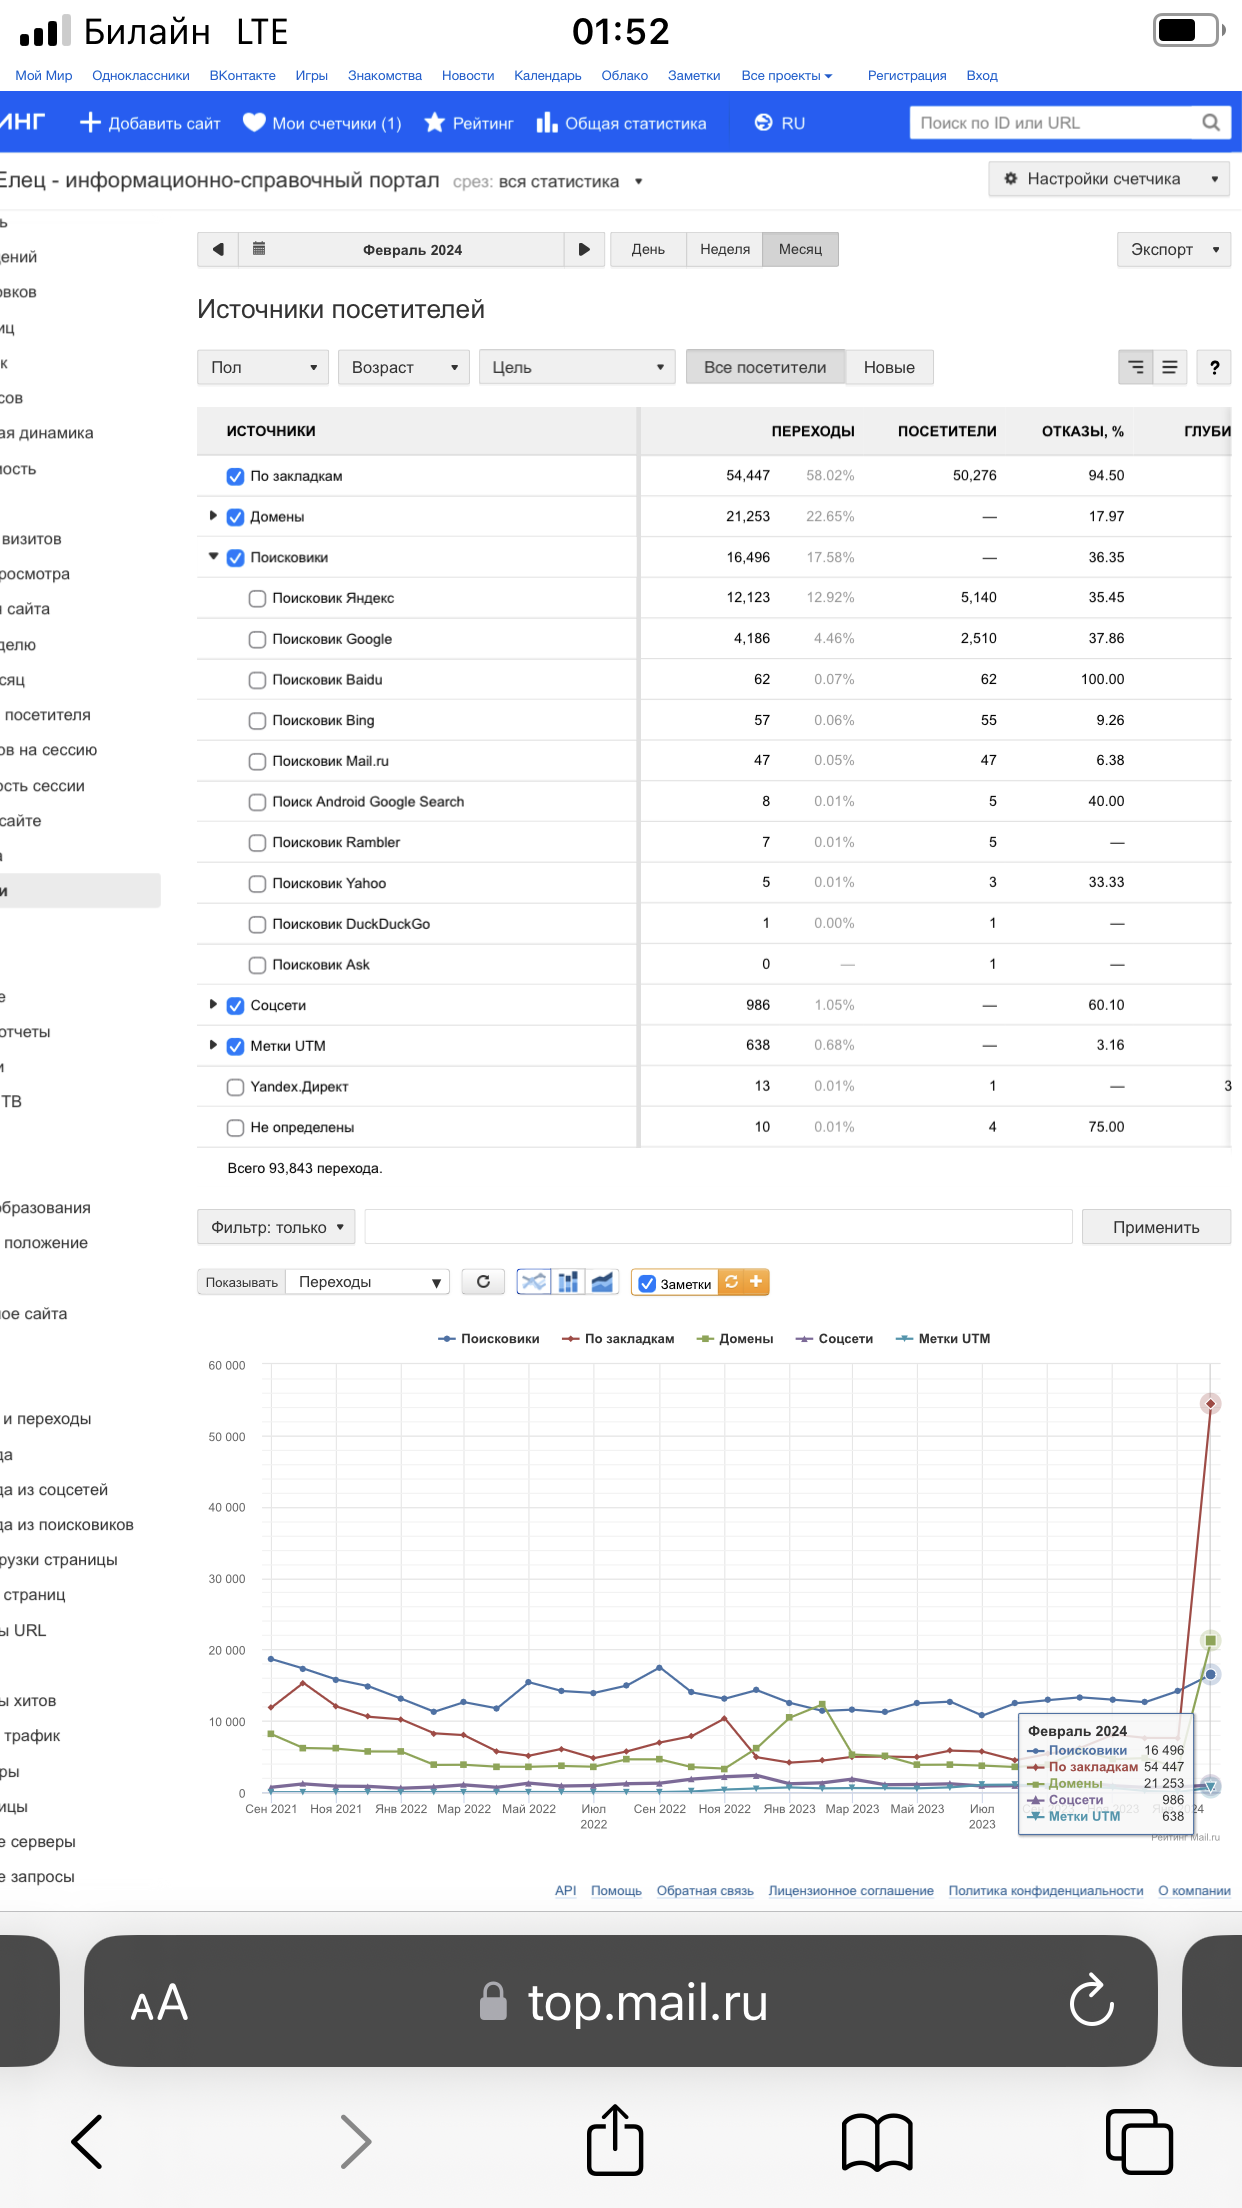Open the Переходы display dropdown
The height and width of the screenshot is (2208, 1242).
[367, 1282]
